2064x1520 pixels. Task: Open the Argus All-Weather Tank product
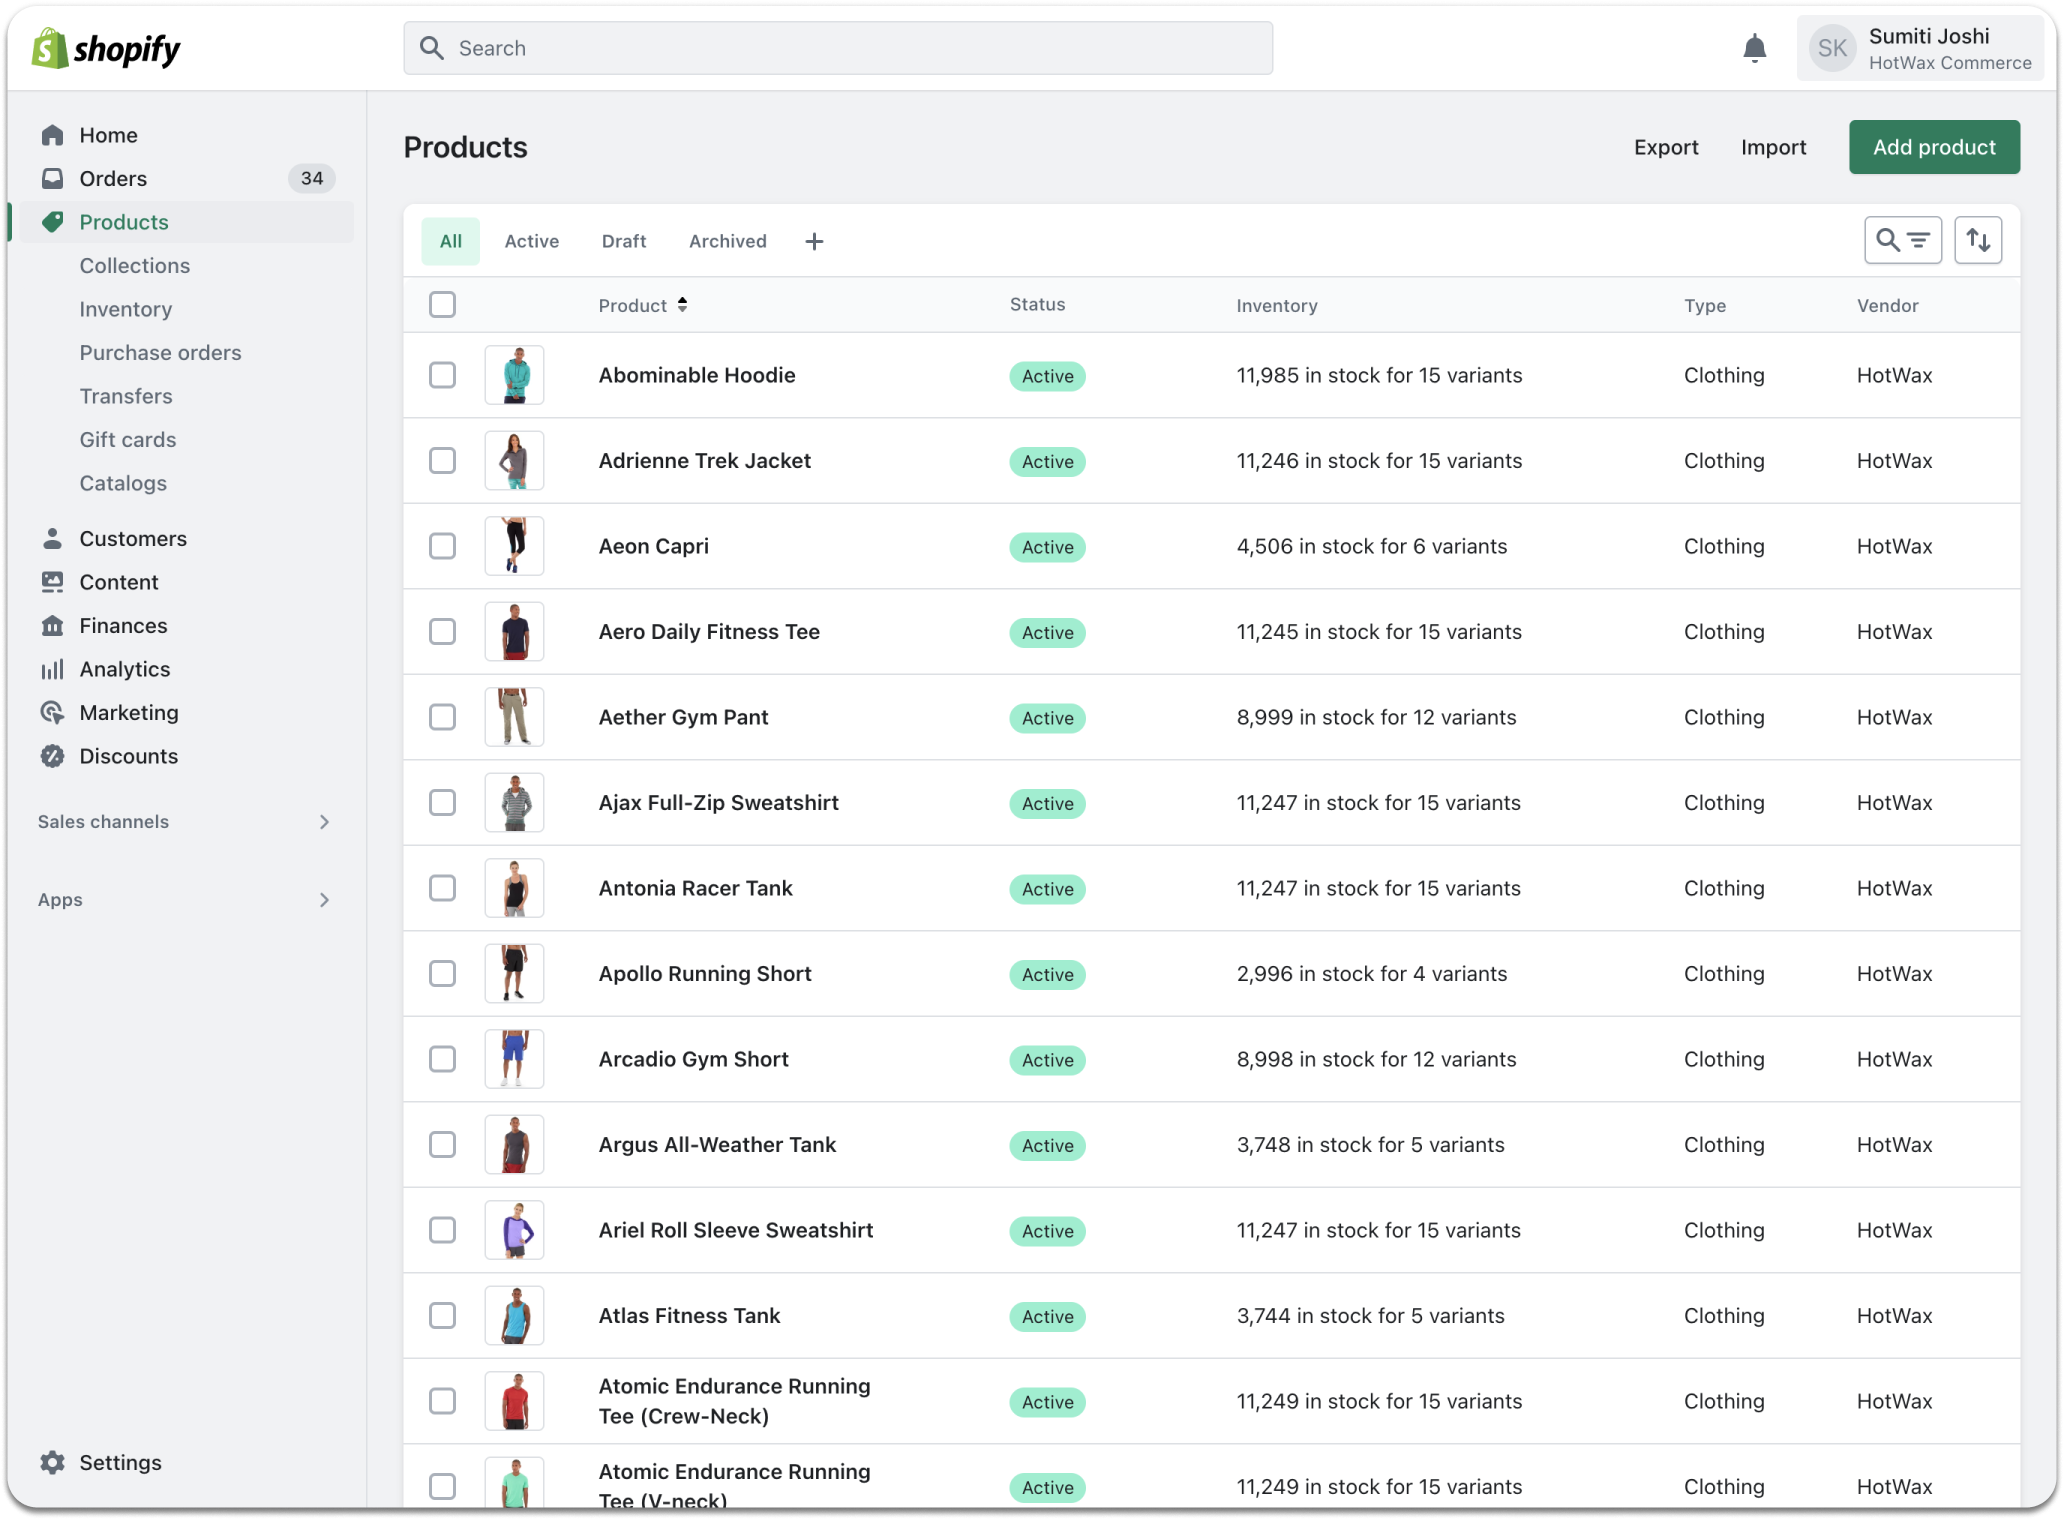point(717,1144)
